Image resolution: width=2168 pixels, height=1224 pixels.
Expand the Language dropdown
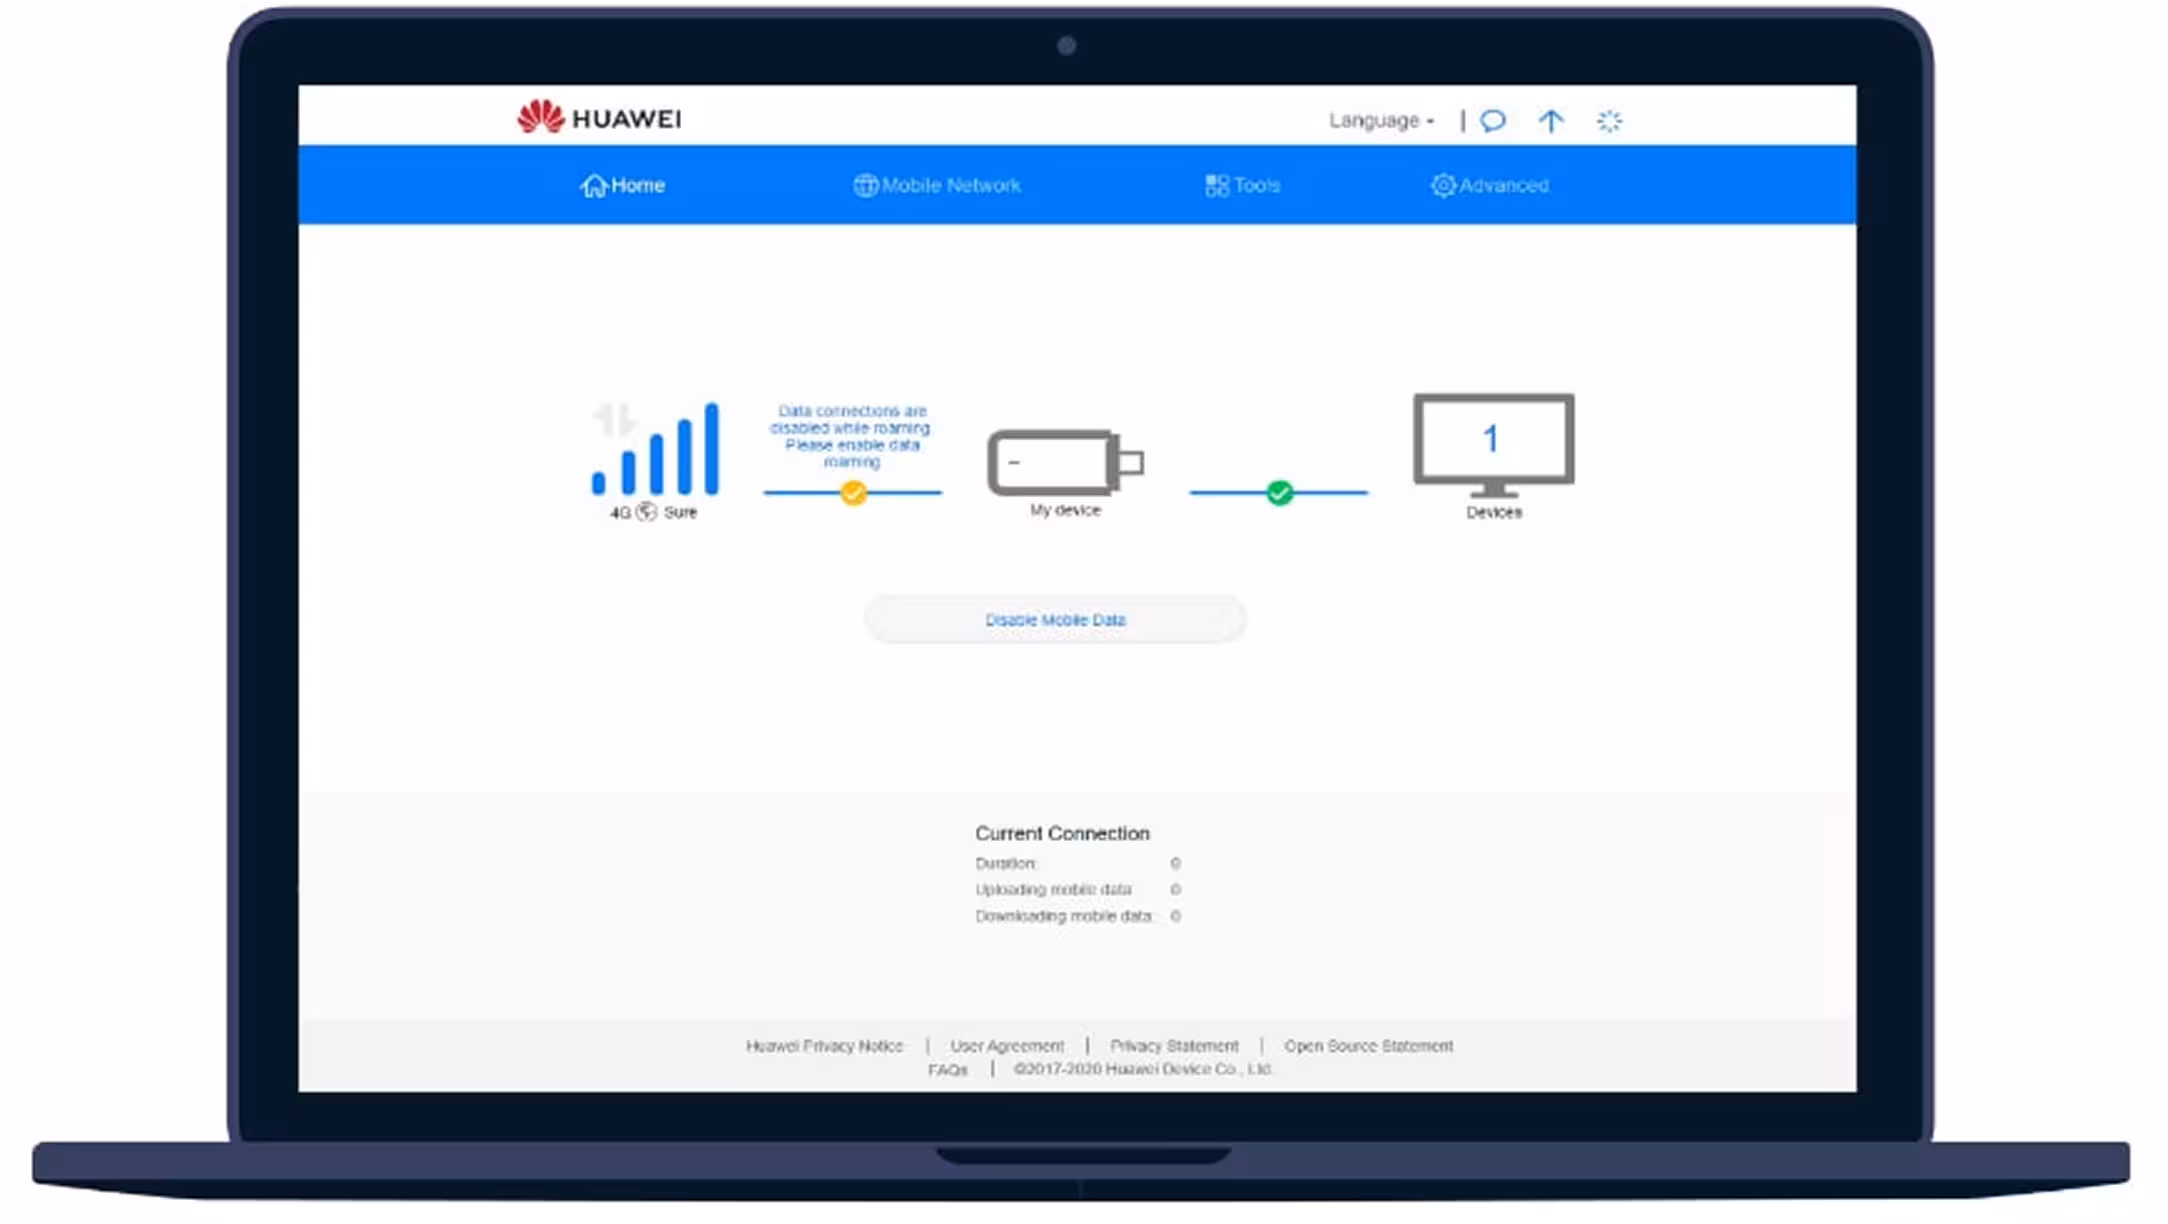(x=1380, y=121)
